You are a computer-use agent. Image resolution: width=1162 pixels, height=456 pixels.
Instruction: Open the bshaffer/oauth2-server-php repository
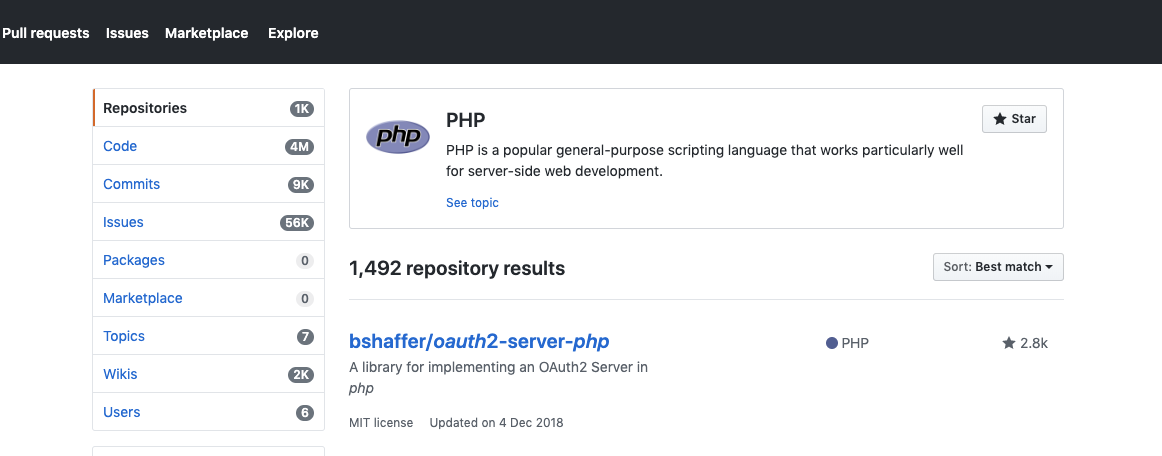click(479, 341)
